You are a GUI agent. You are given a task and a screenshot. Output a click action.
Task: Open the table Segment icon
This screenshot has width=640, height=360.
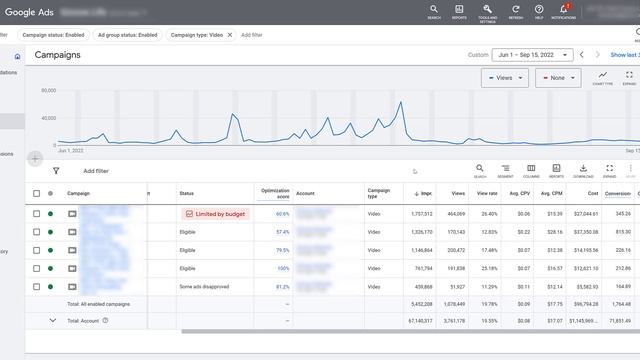coord(505,171)
